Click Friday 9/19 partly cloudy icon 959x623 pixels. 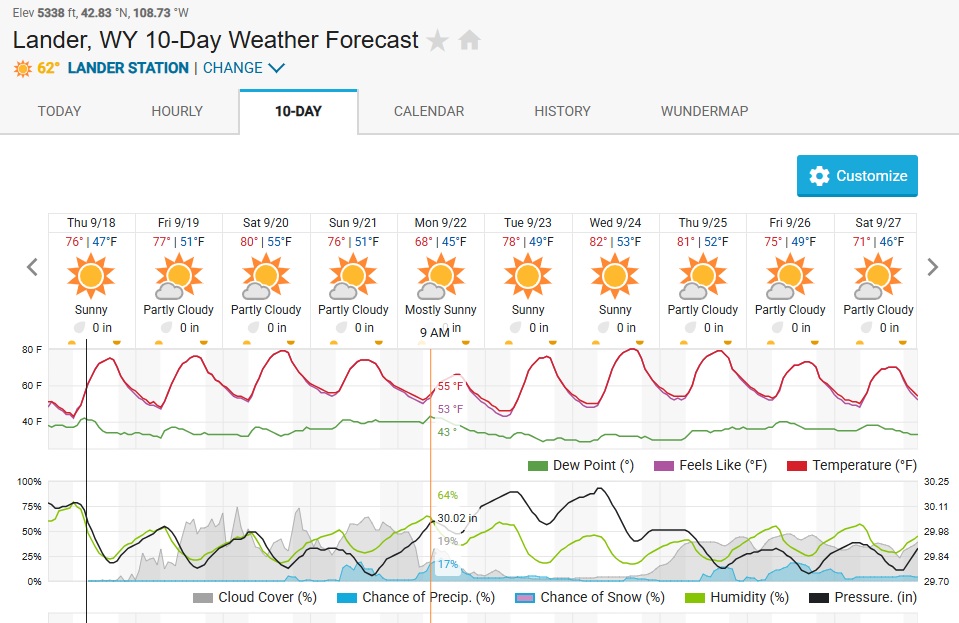(178, 275)
